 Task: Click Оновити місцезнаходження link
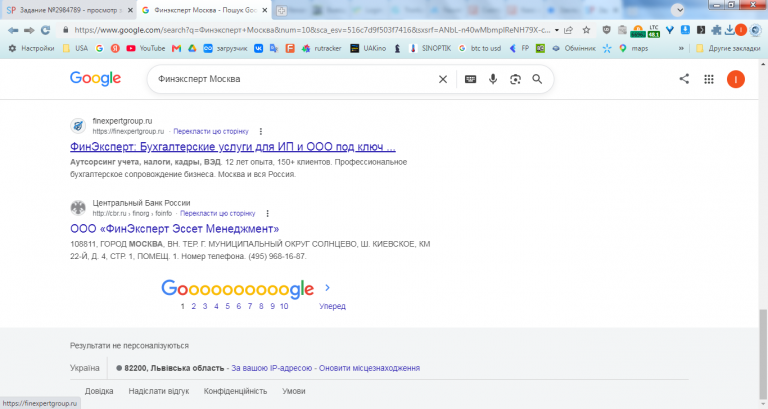[369, 368]
